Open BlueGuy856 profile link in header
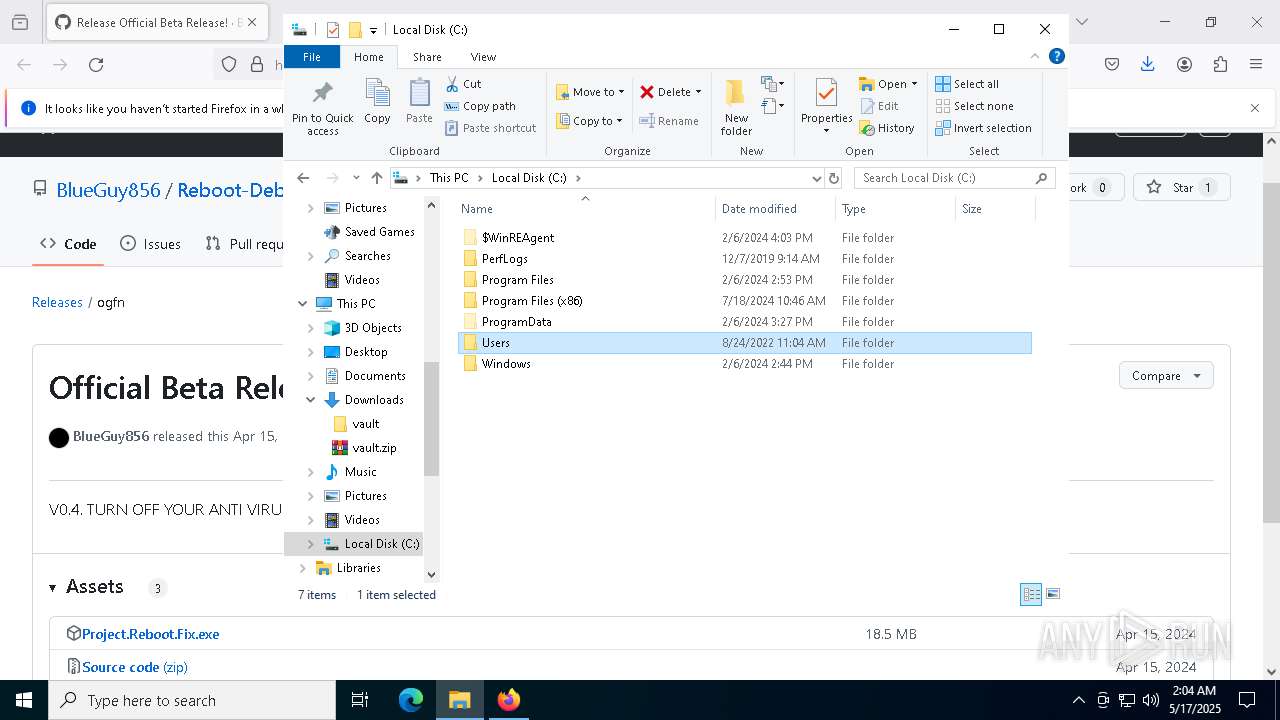The image size is (1280, 720). coord(108,190)
